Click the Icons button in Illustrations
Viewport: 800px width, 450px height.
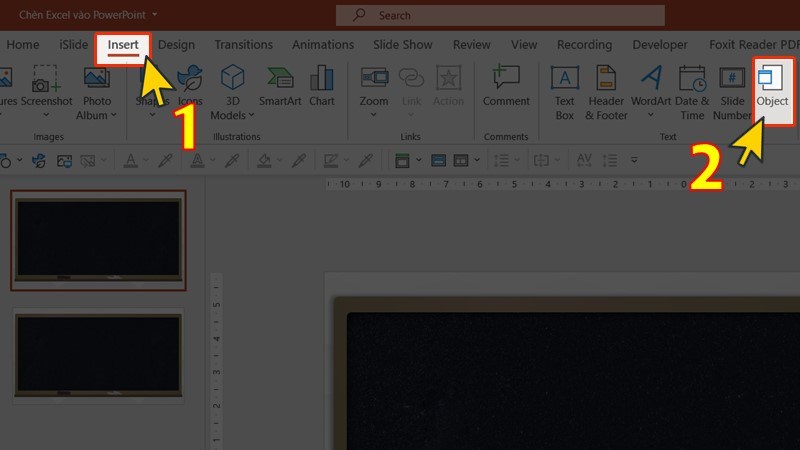tap(190, 90)
